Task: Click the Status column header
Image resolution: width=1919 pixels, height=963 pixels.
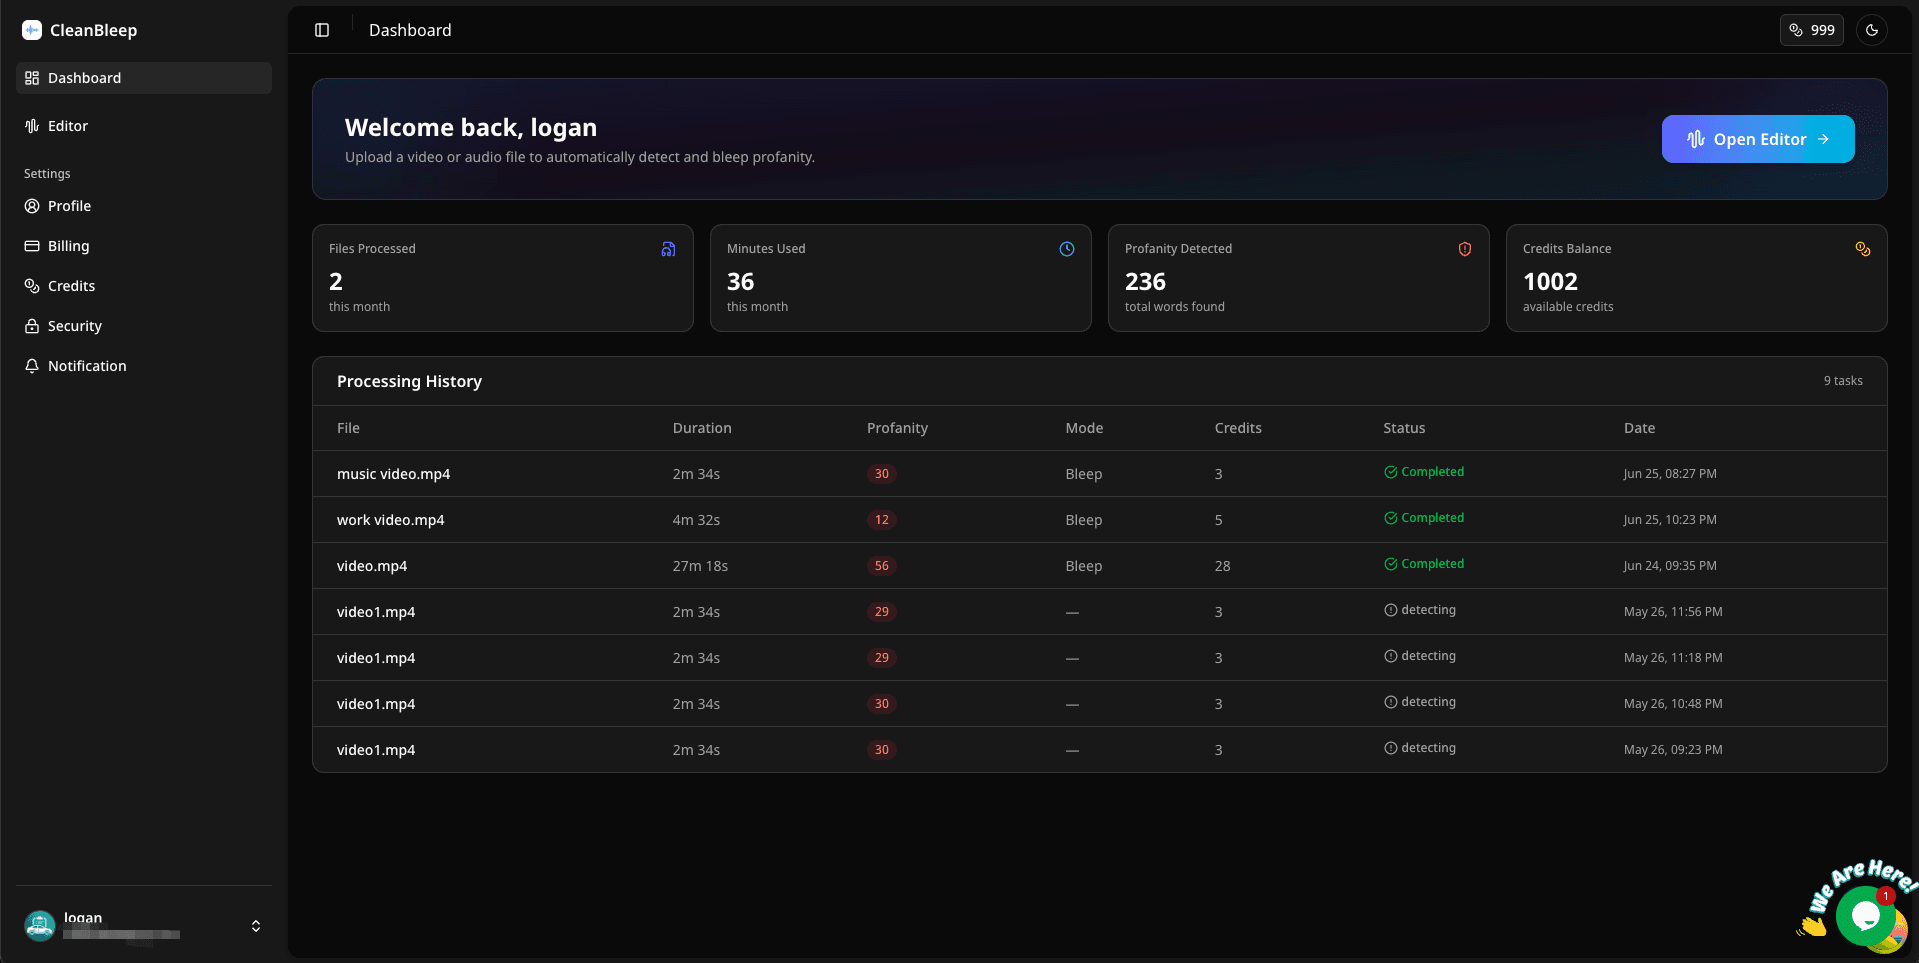Action: pyautogui.click(x=1404, y=428)
